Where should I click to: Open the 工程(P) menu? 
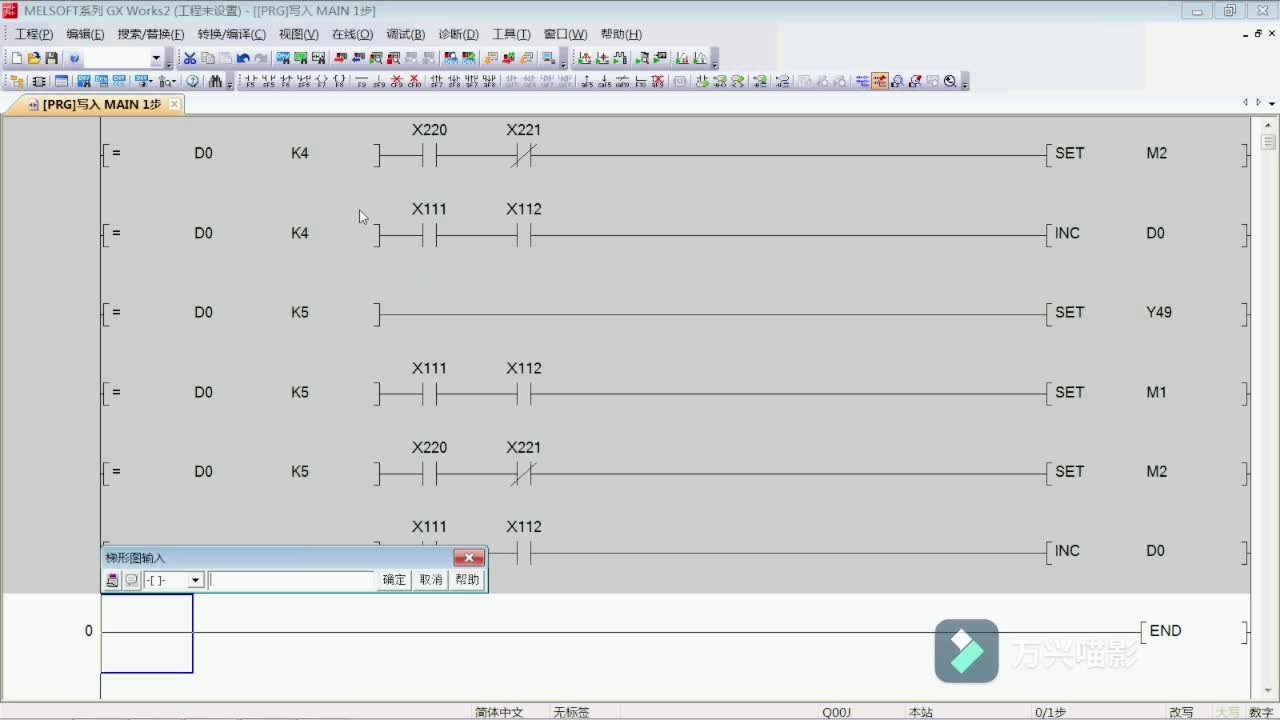(x=33, y=34)
